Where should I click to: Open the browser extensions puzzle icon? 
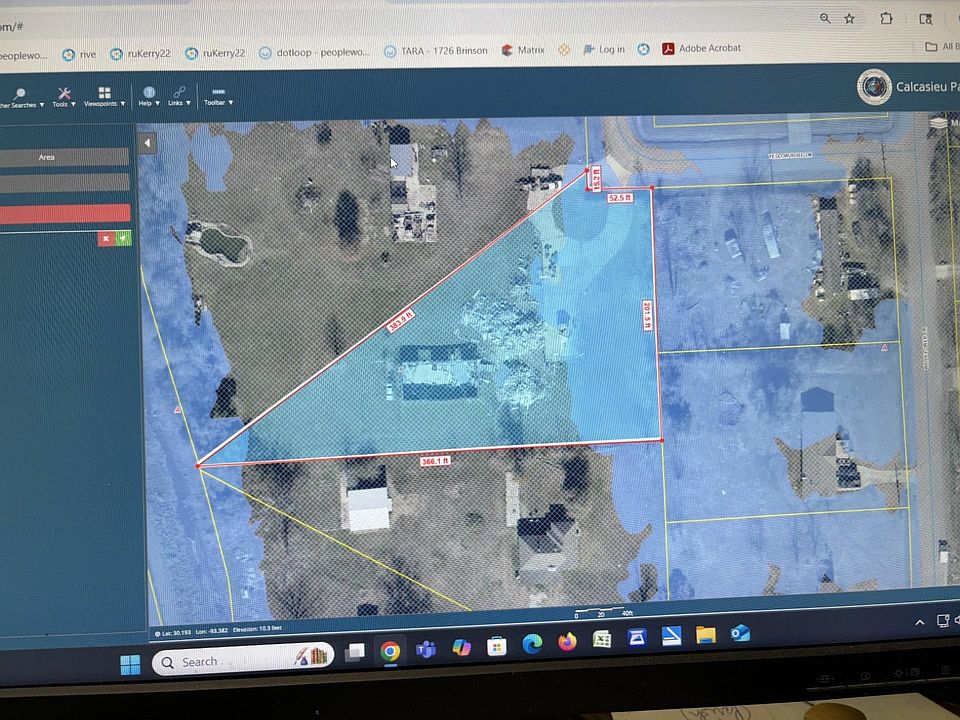tap(886, 18)
